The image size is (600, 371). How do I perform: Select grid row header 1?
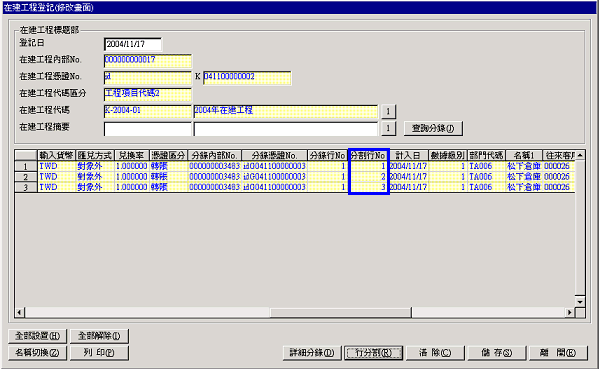click(x=26, y=166)
